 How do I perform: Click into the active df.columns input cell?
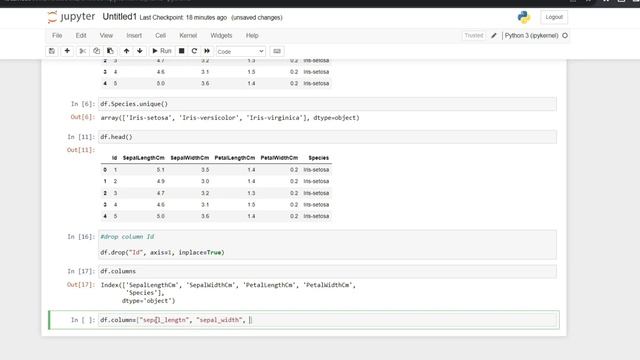click(x=327, y=320)
